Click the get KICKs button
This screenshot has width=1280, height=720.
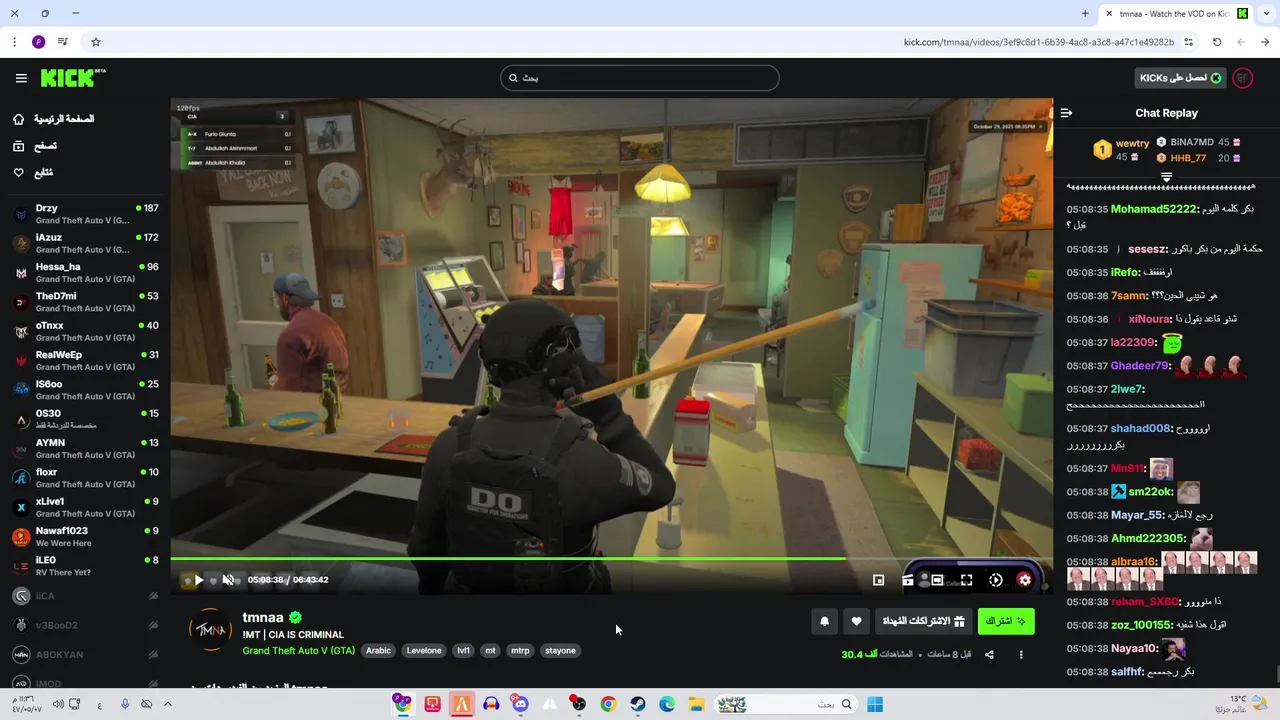(1181, 78)
